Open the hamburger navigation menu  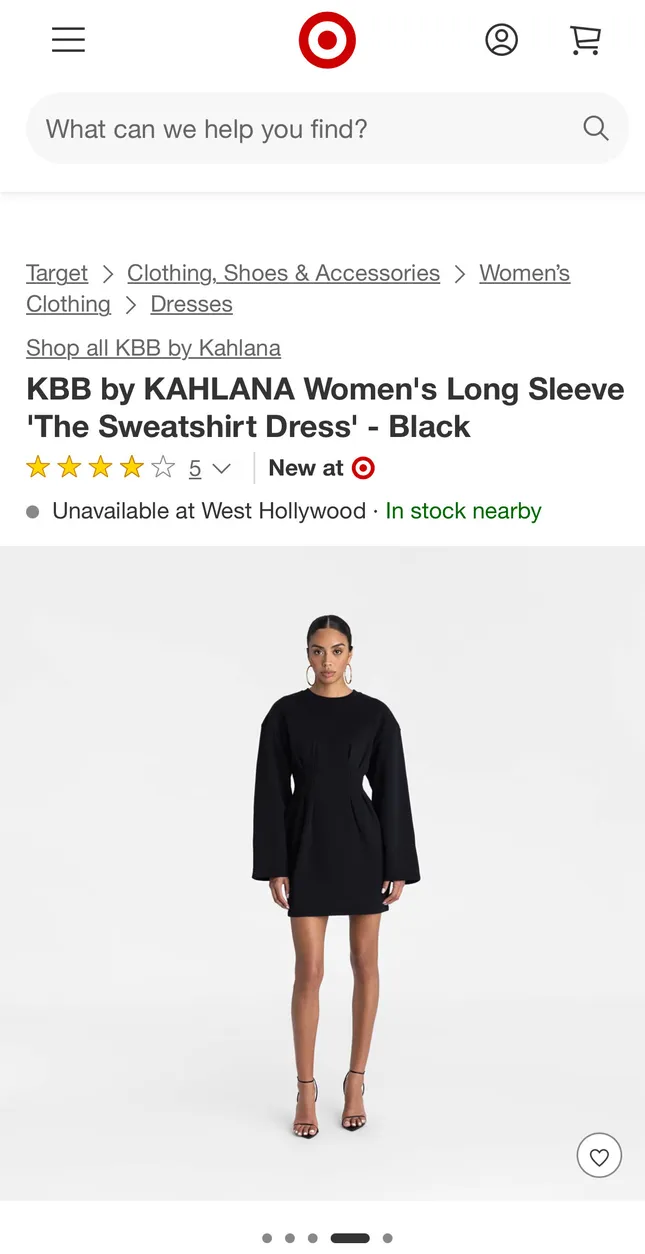[x=68, y=40]
